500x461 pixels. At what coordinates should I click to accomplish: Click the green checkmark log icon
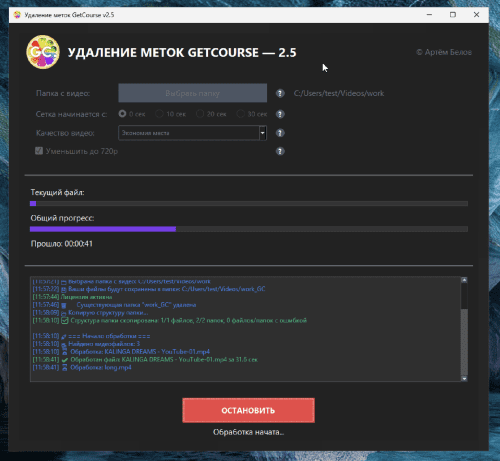(65, 360)
